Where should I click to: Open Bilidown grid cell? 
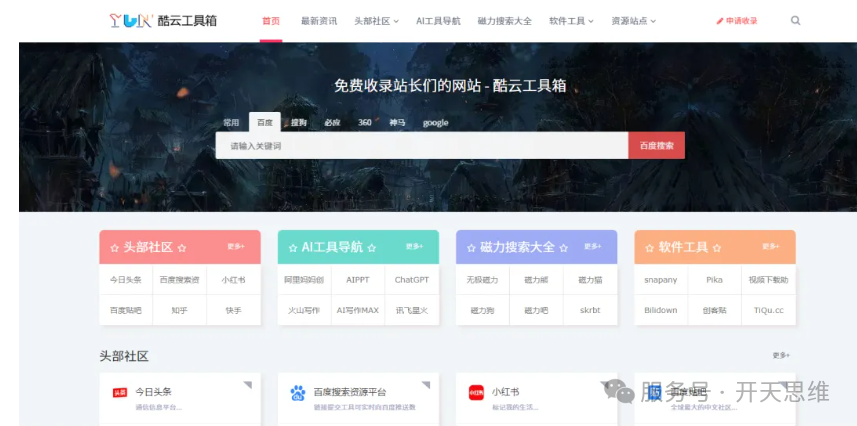660,310
